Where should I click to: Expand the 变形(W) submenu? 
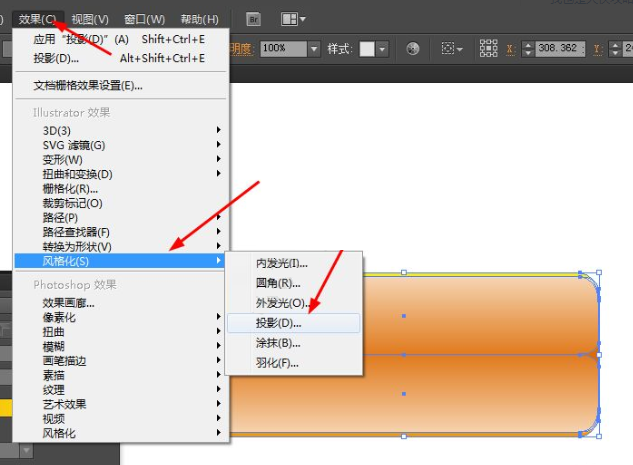click(121, 159)
